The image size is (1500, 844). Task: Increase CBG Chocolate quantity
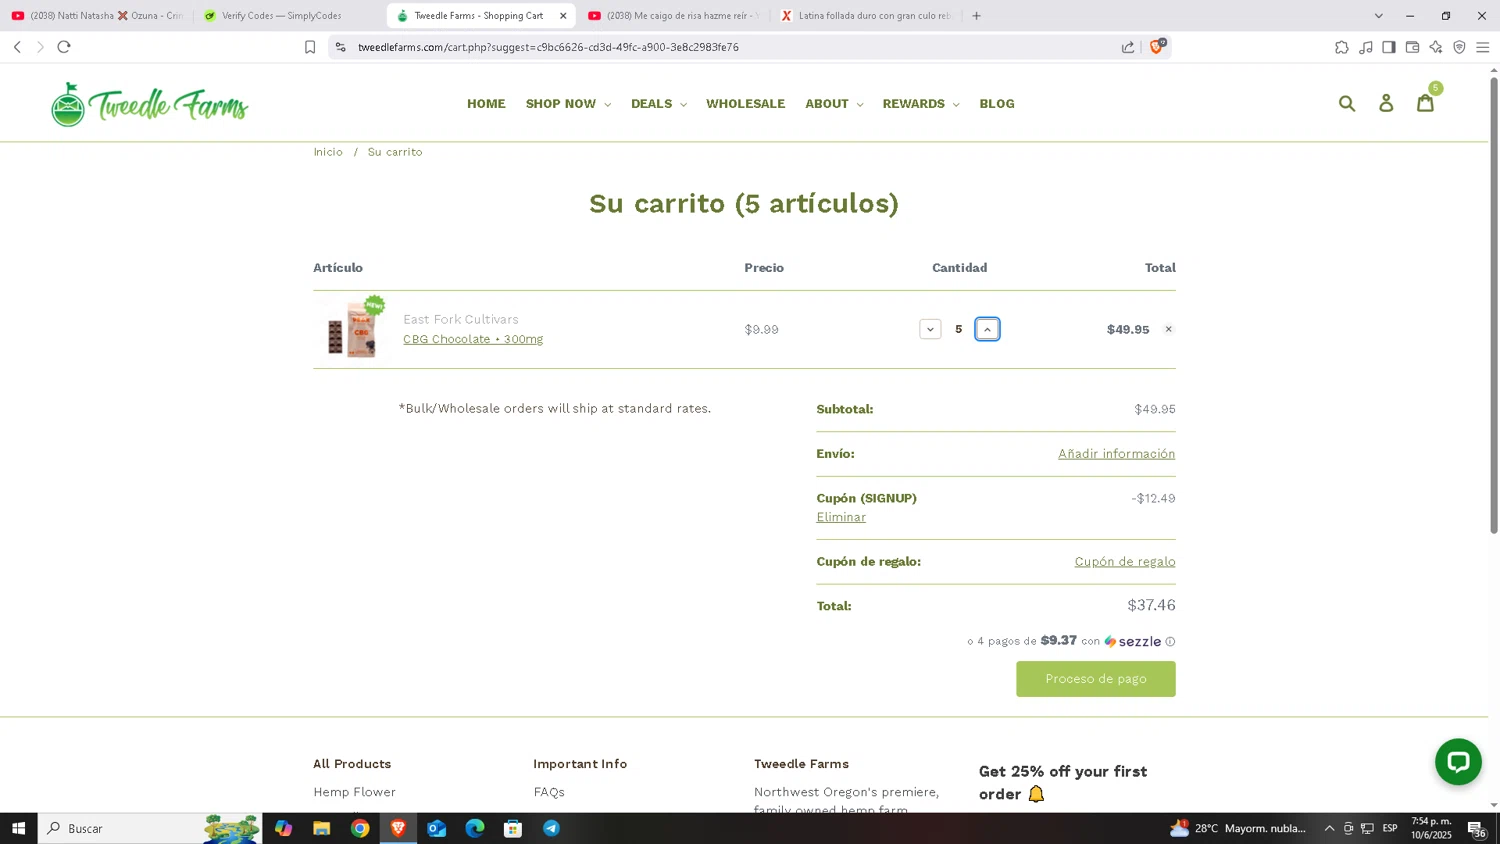pyautogui.click(x=987, y=329)
